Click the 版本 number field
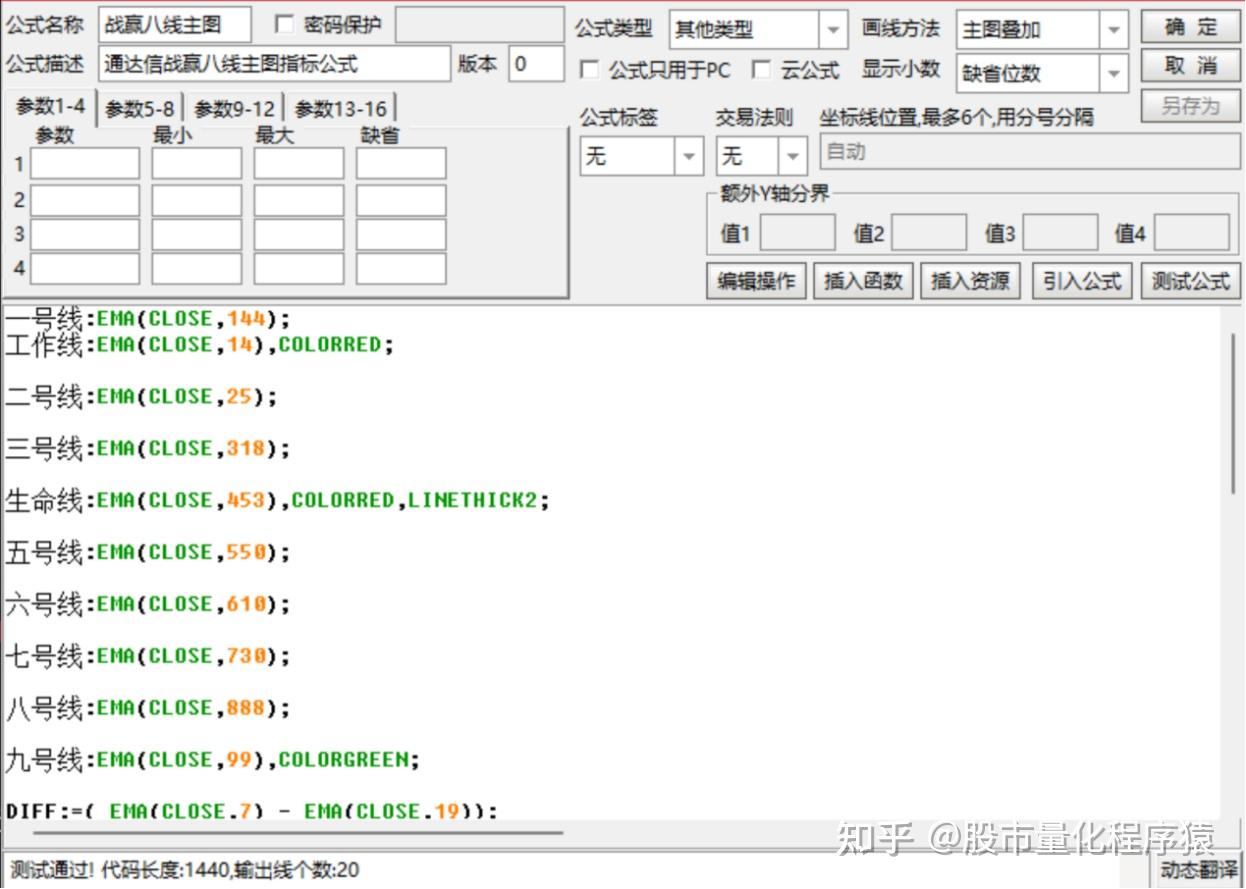The width and height of the screenshot is (1246, 889). (536, 64)
